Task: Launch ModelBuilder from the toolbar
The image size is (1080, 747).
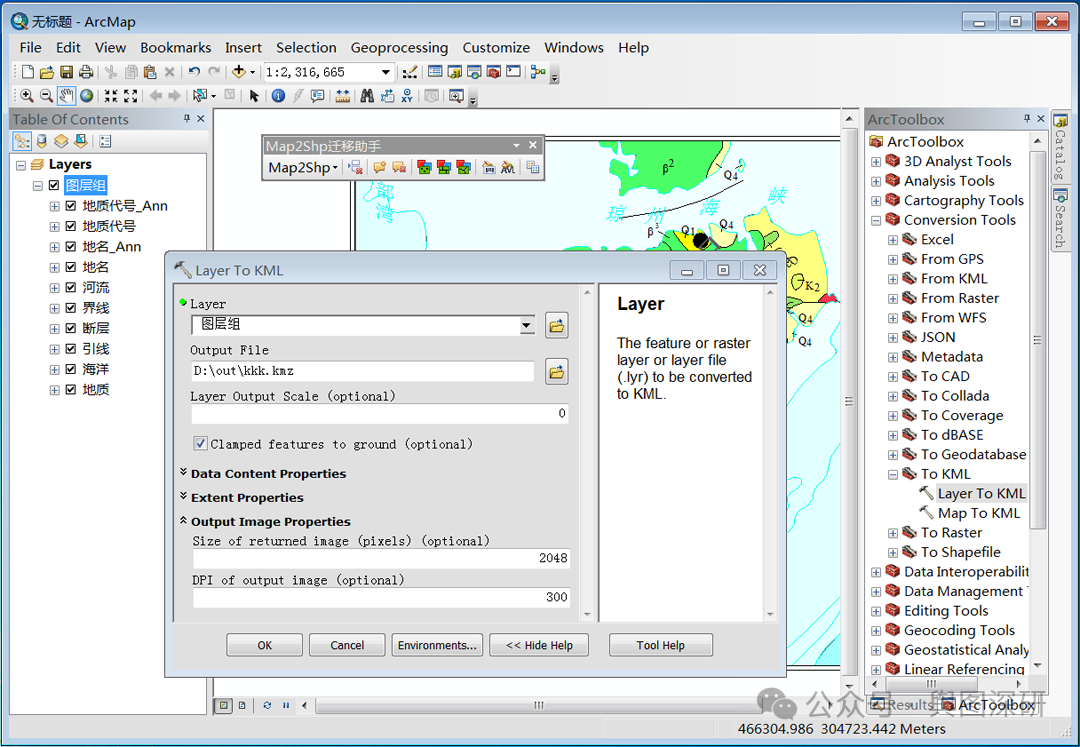Action: pos(538,72)
